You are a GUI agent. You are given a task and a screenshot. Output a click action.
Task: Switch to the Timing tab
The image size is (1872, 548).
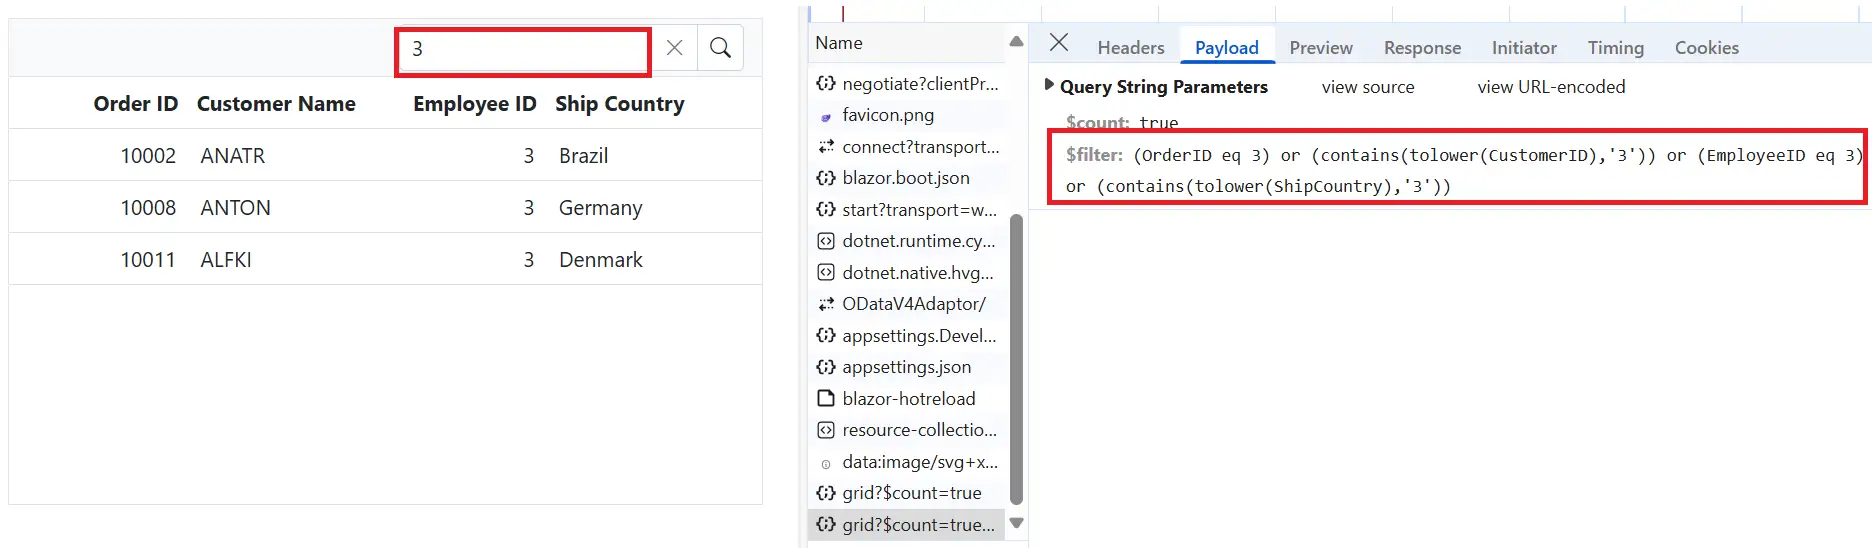1616,48
